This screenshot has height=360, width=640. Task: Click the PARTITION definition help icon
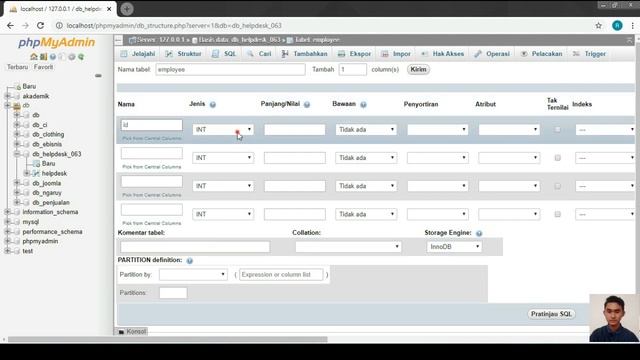(189, 260)
